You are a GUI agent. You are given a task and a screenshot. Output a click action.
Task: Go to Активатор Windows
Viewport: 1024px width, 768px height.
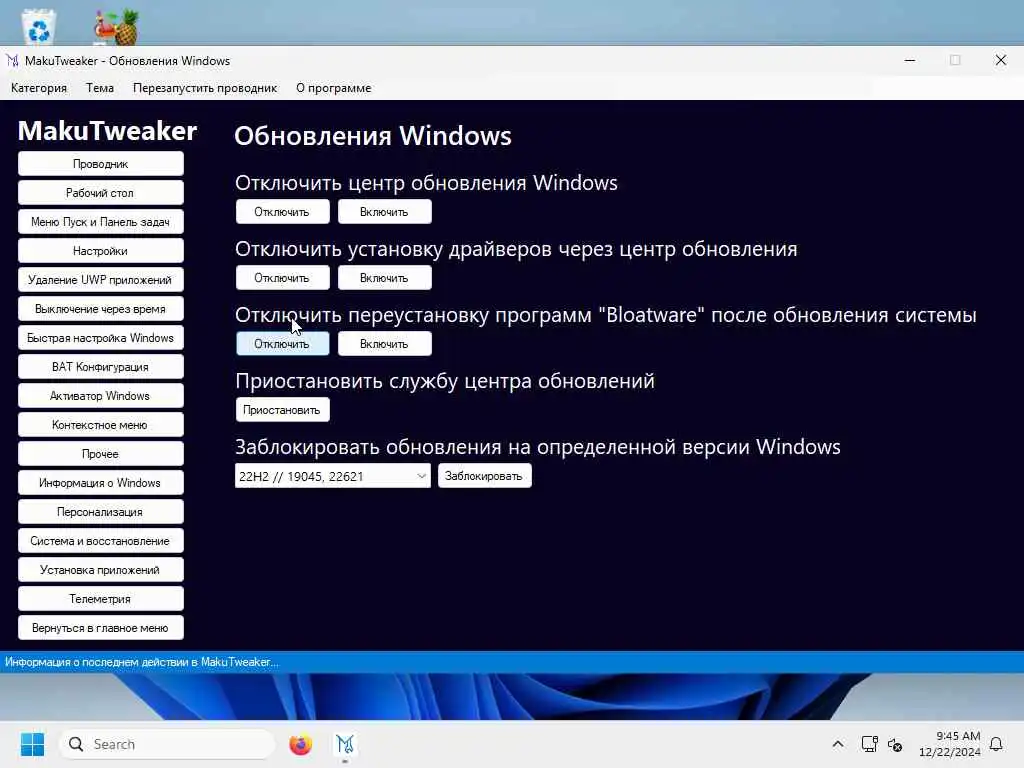pyautogui.click(x=101, y=396)
